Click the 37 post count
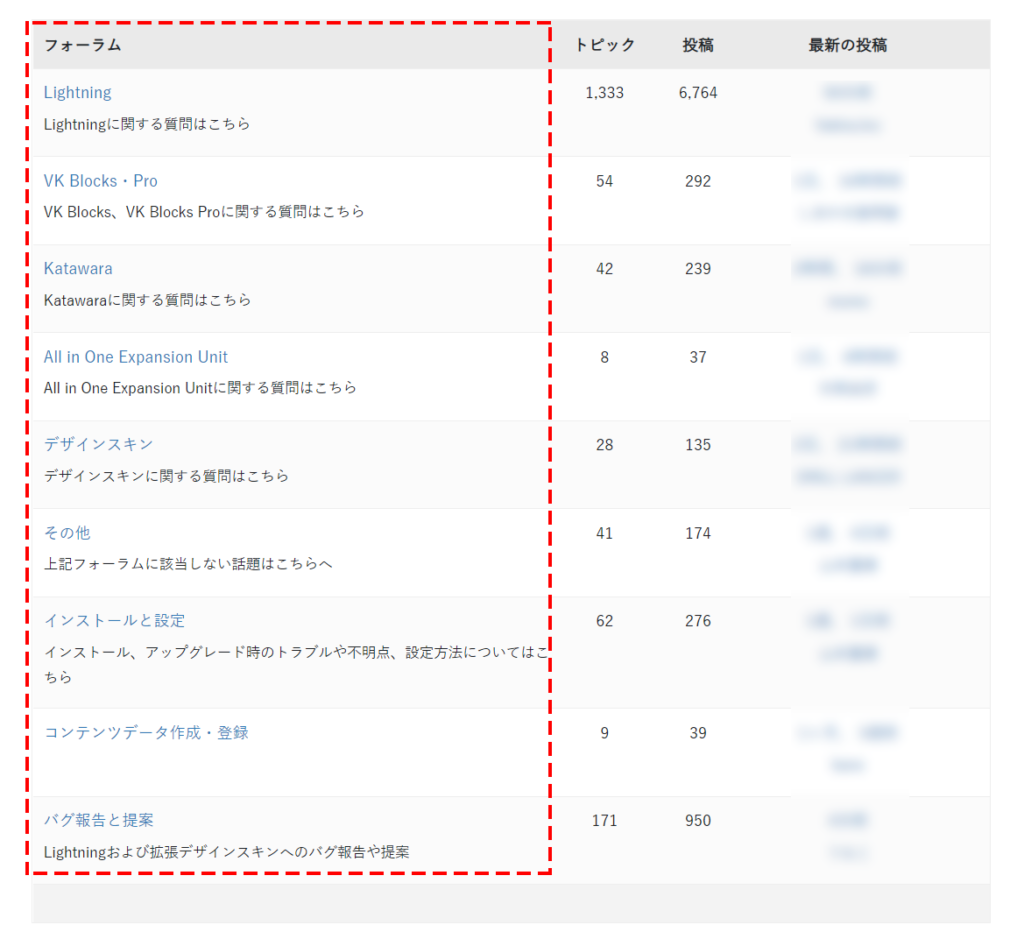The image size is (1024, 939). coord(697,357)
